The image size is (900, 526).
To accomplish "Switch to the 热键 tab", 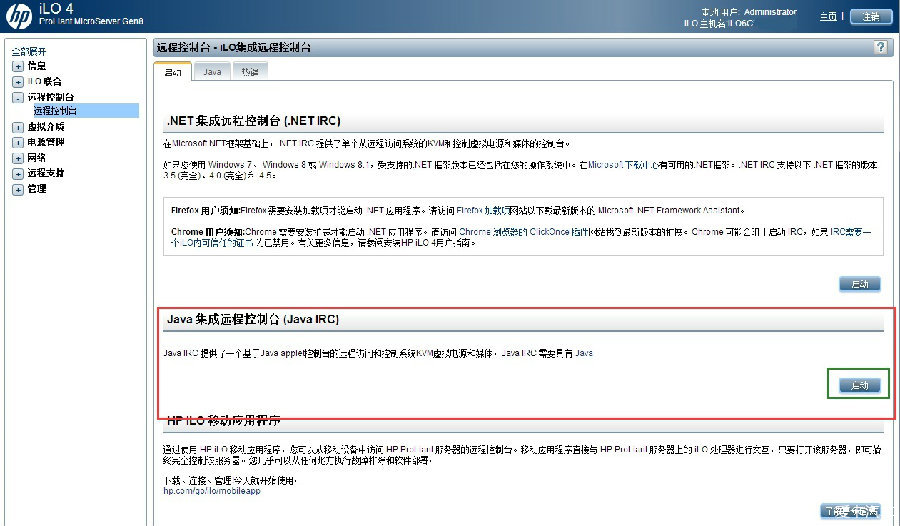I will click(250, 72).
